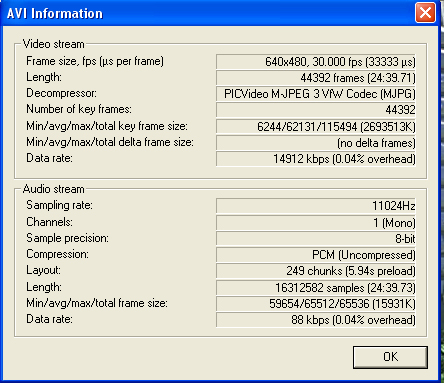Click the sampling rate value 11024Hz
Image resolution: width=444 pixels, height=383 pixels.
point(316,206)
